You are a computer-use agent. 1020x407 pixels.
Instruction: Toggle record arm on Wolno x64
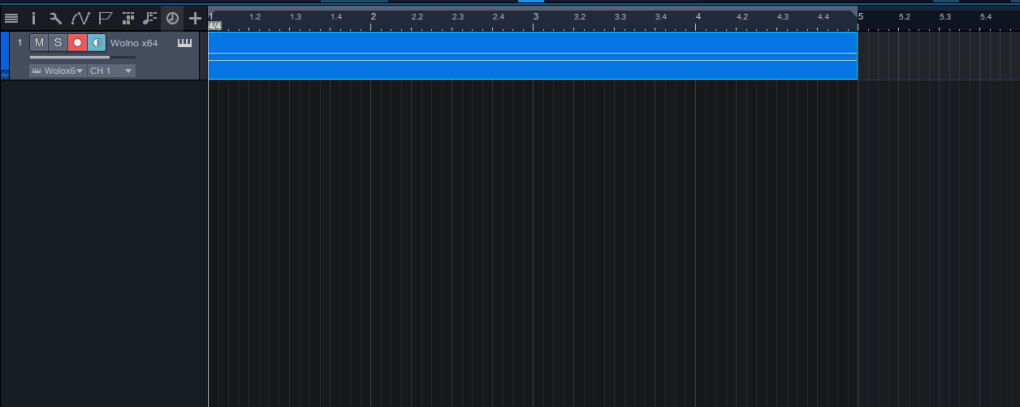[77, 43]
